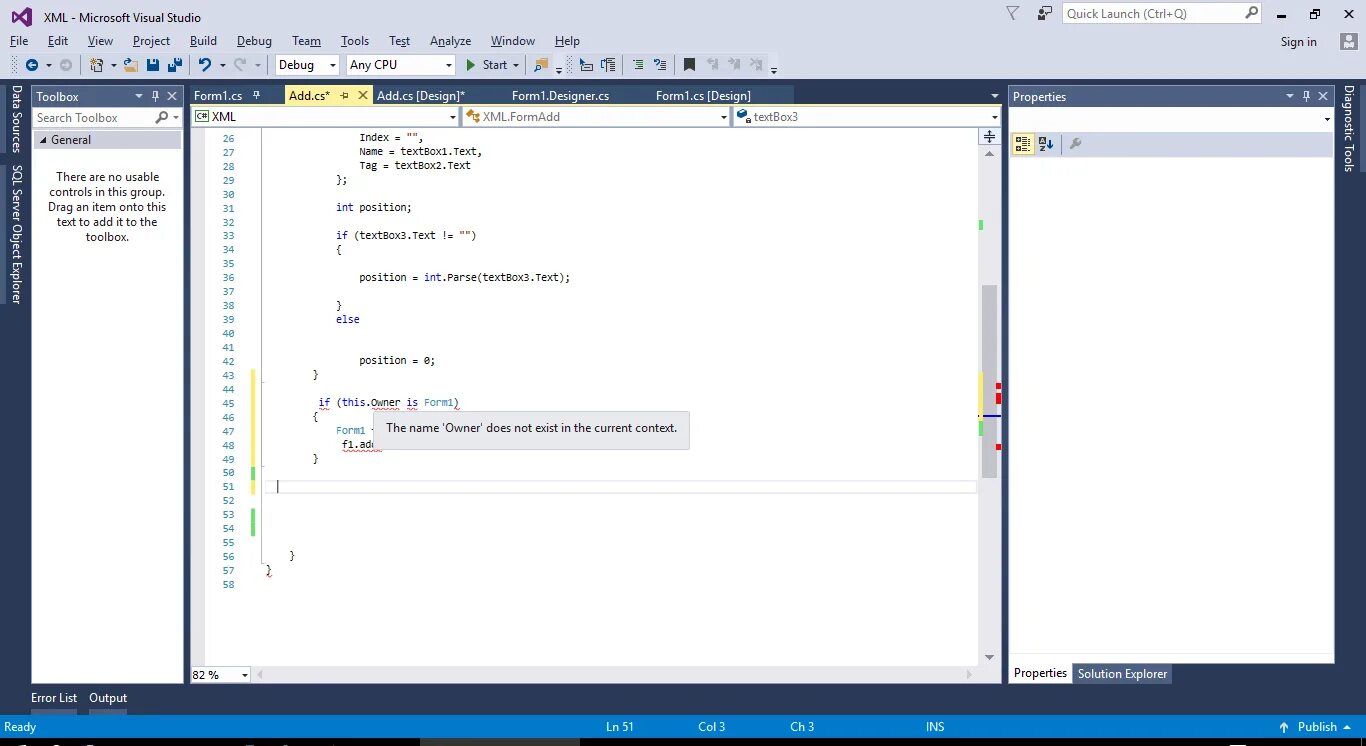Click the Navigate Backward arrow icon

coord(32,65)
